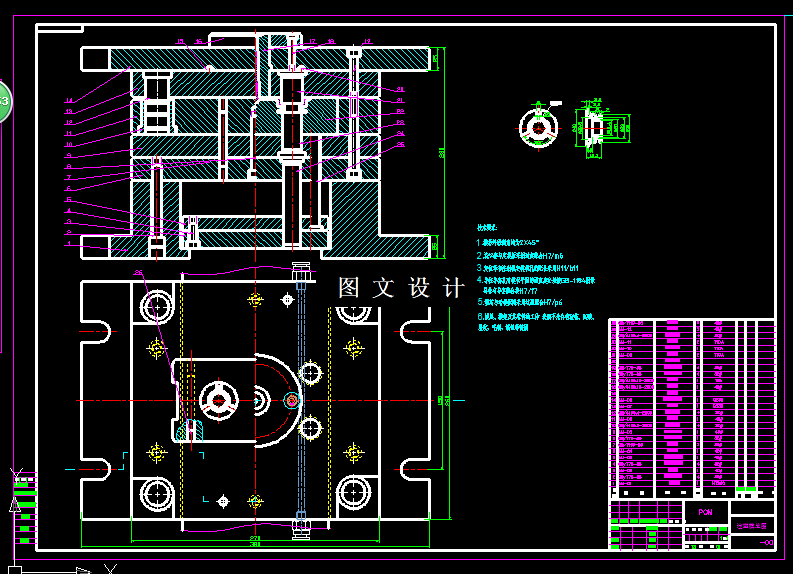793x574 pixels.
Task: Select part callout number 9 in section view
Action: pyautogui.click(x=69, y=155)
